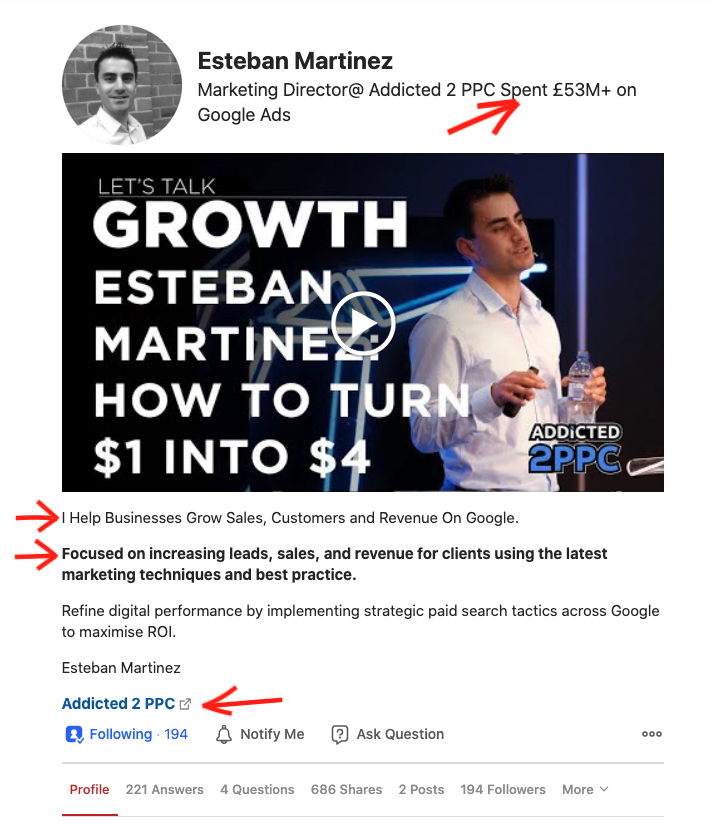Play the Let's Talk Growth video
This screenshot has width=713, height=821.
pyautogui.click(x=362, y=323)
